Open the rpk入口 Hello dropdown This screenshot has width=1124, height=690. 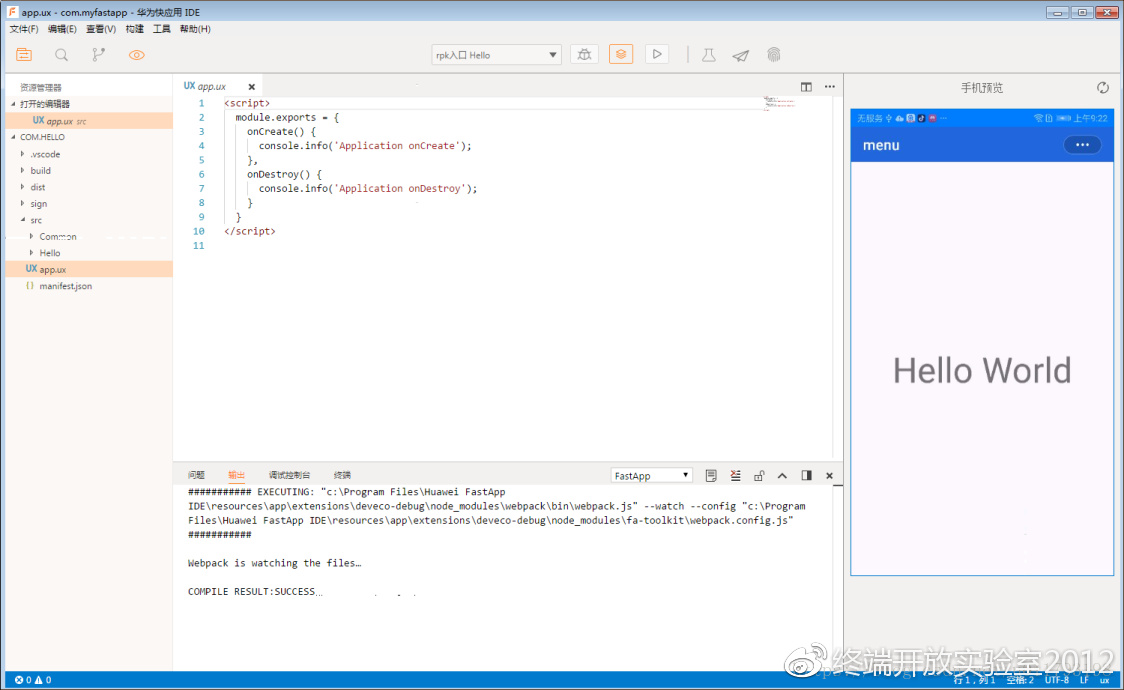click(496, 55)
